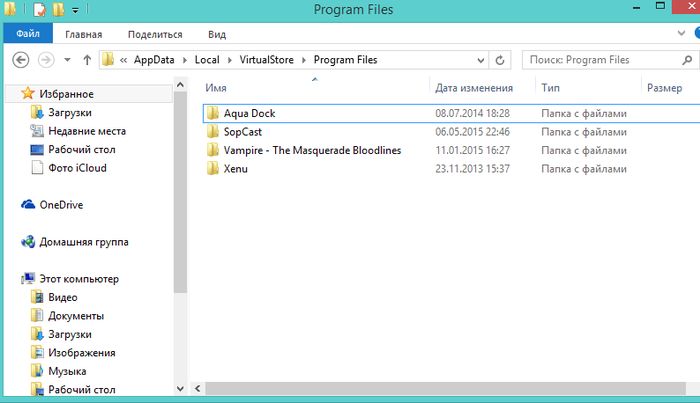Click the refresh button beside the address bar
Image resolution: width=700 pixels, height=403 pixels.
coord(501,60)
